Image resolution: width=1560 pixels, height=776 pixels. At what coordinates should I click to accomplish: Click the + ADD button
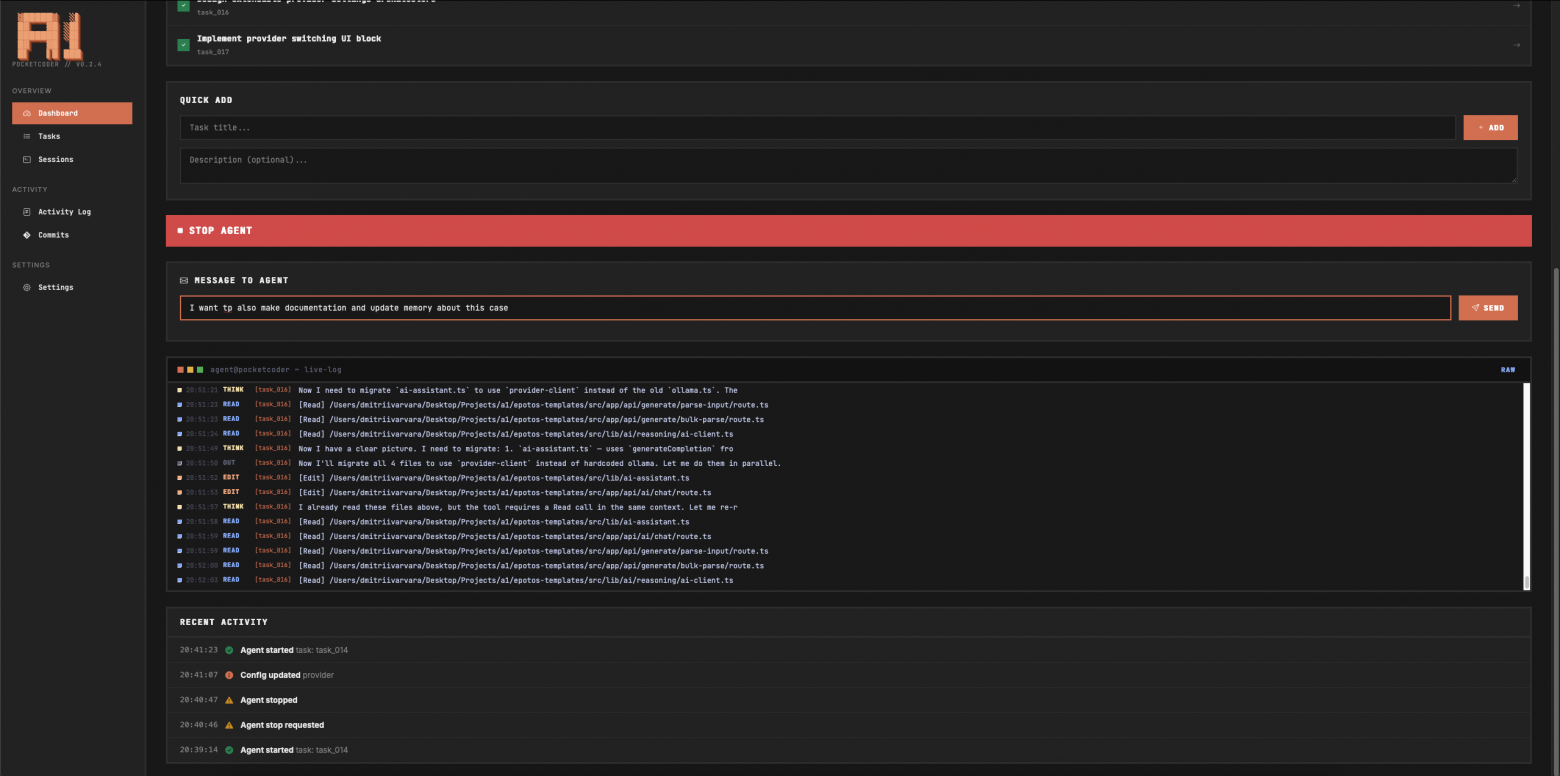[x=1490, y=128]
